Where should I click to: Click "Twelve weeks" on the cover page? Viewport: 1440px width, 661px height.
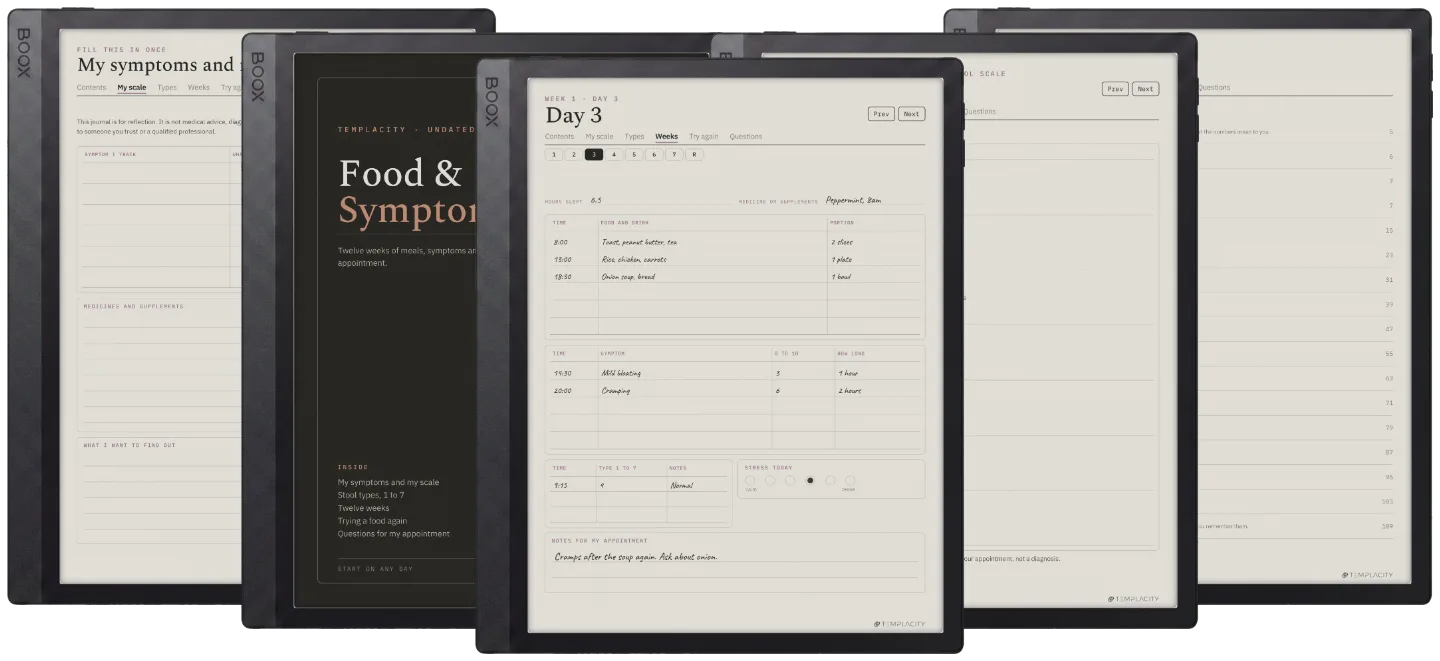363,508
